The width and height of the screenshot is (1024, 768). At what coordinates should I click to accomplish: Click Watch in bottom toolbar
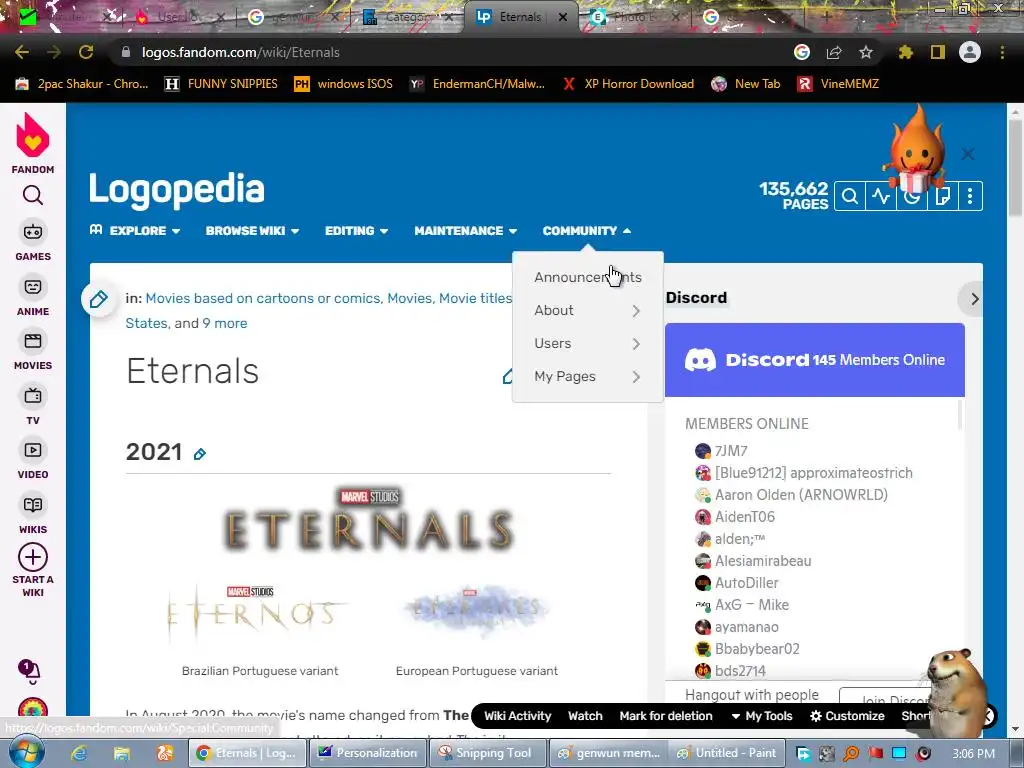pyautogui.click(x=585, y=716)
